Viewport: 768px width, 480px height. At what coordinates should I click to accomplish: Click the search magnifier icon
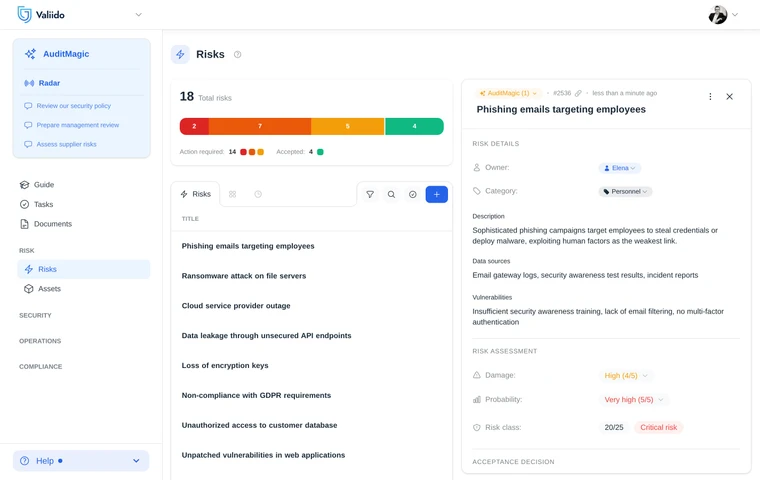(x=391, y=194)
